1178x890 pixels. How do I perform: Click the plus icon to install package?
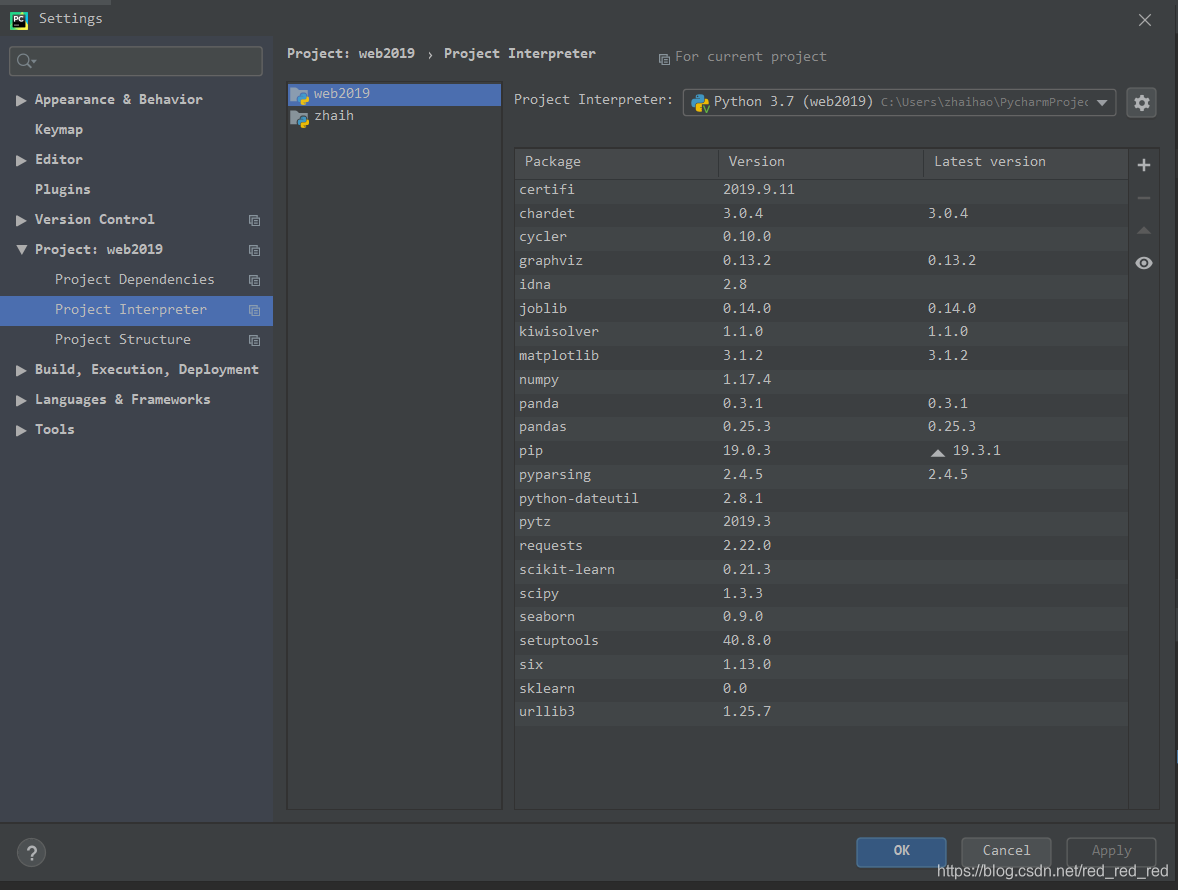tap(1143, 165)
